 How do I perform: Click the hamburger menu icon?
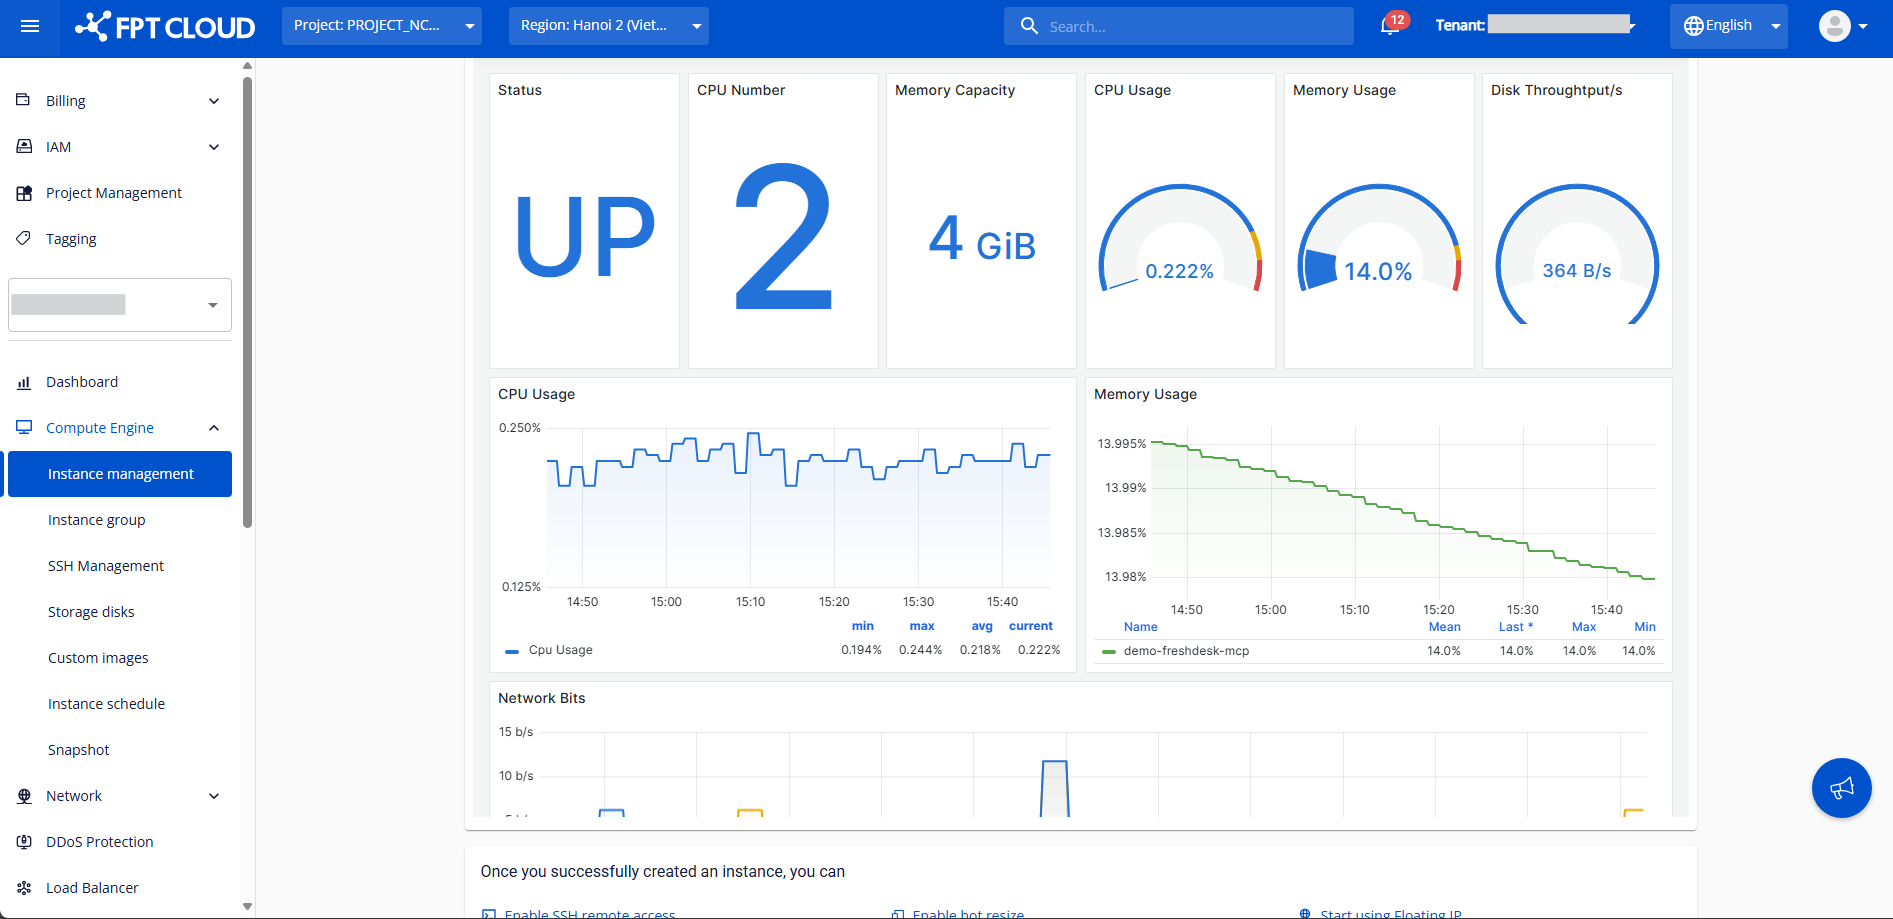30,26
